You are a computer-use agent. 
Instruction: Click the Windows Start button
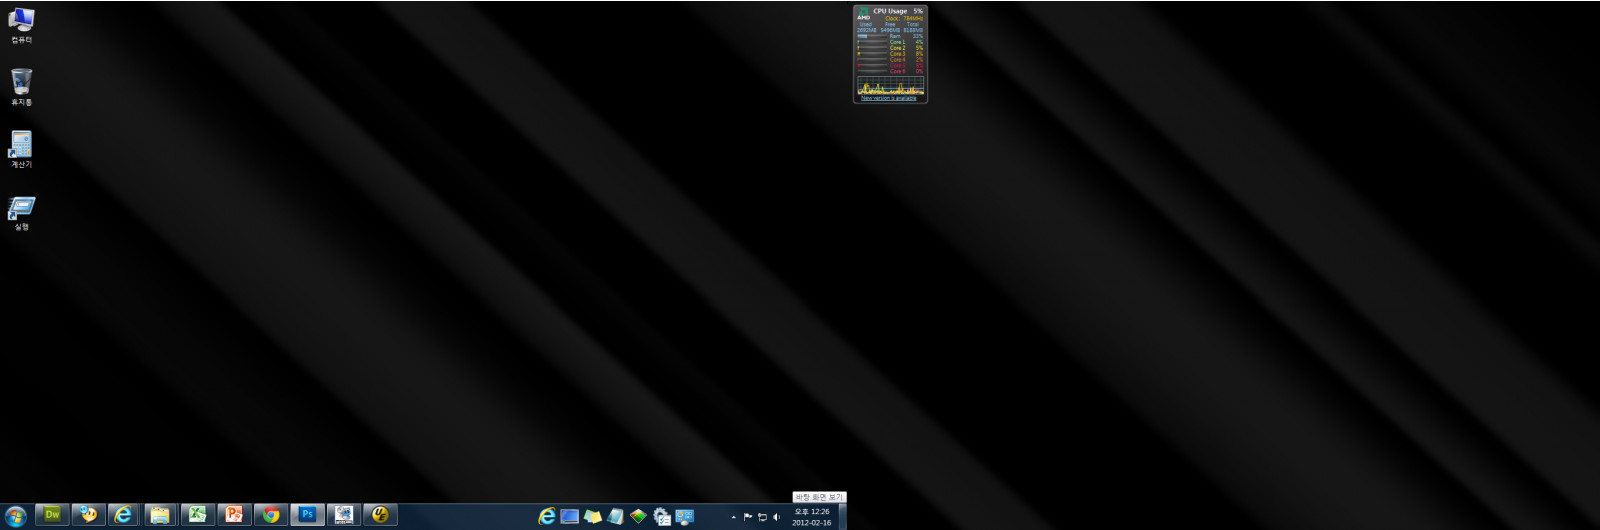coord(15,515)
